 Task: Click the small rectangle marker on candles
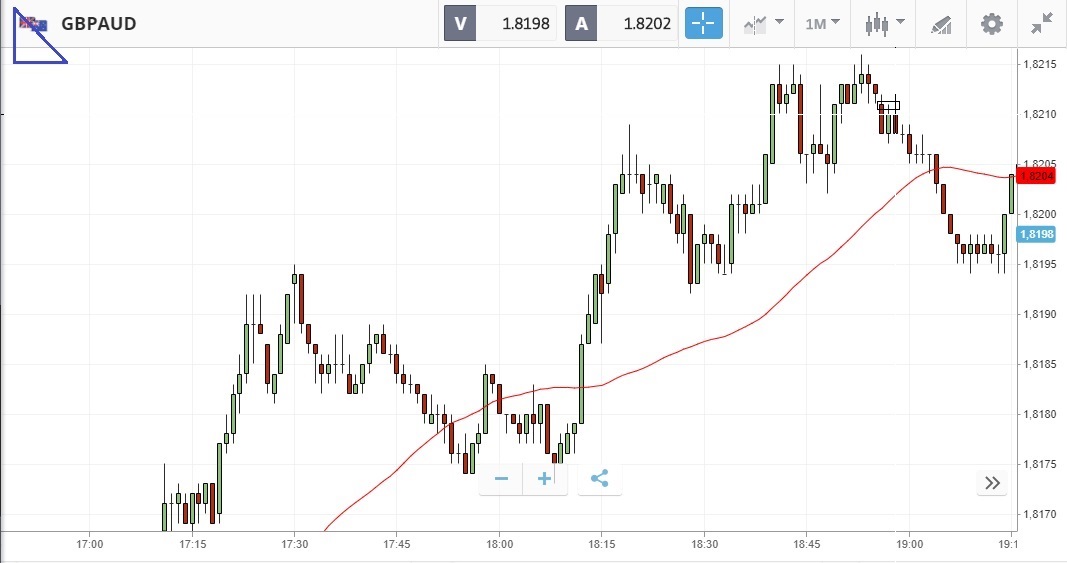[889, 105]
